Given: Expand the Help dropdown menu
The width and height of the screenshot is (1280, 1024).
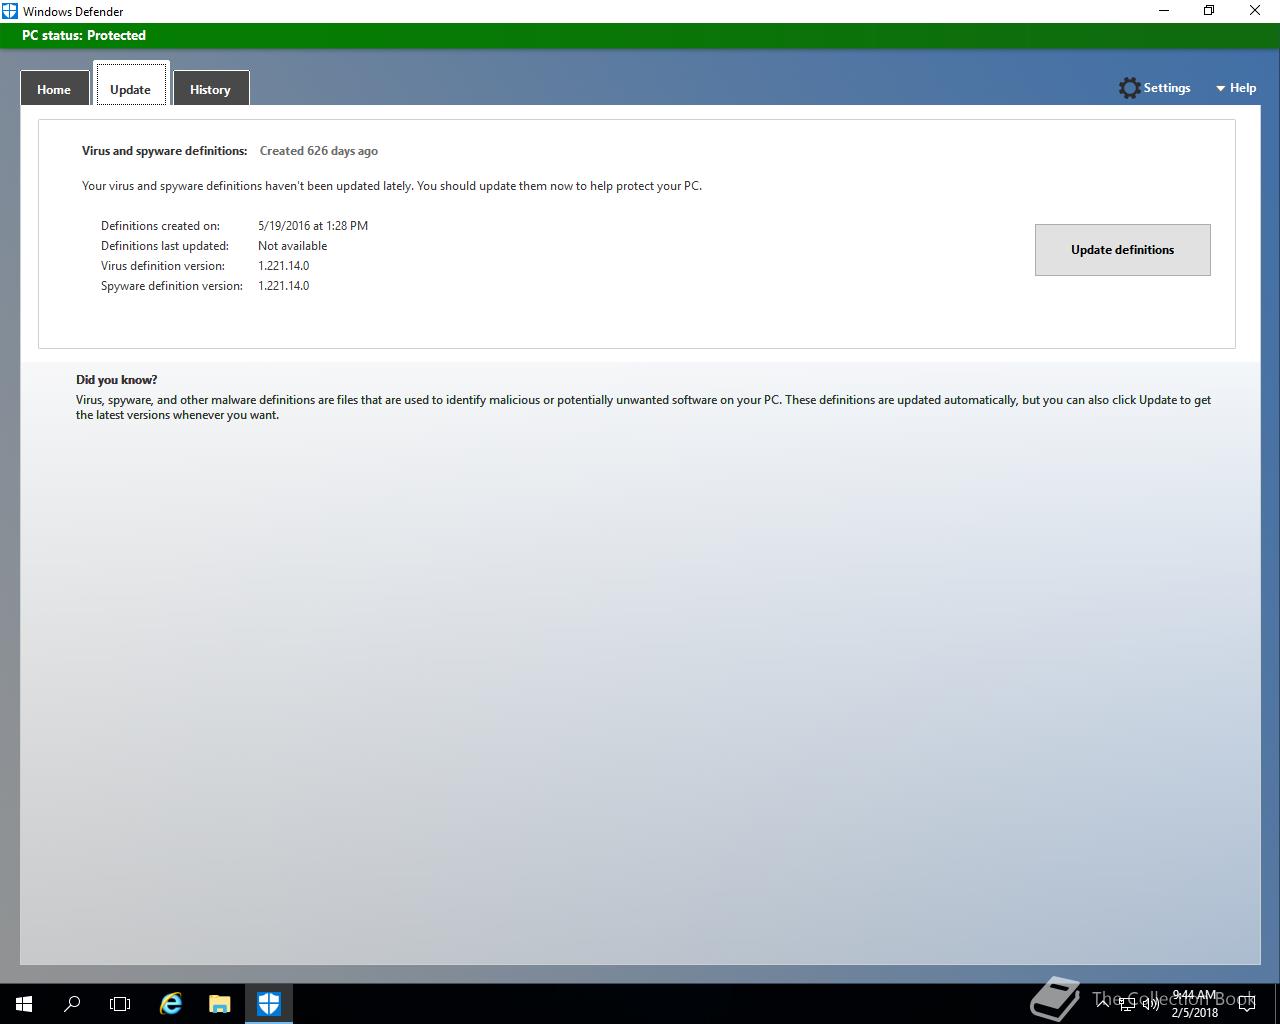Looking at the screenshot, I should (x=1236, y=88).
